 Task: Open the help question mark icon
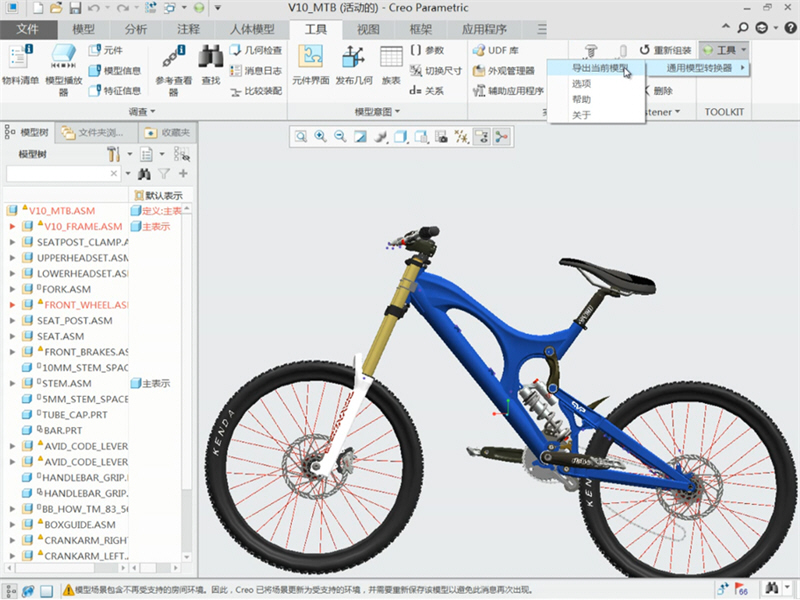[791, 28]
